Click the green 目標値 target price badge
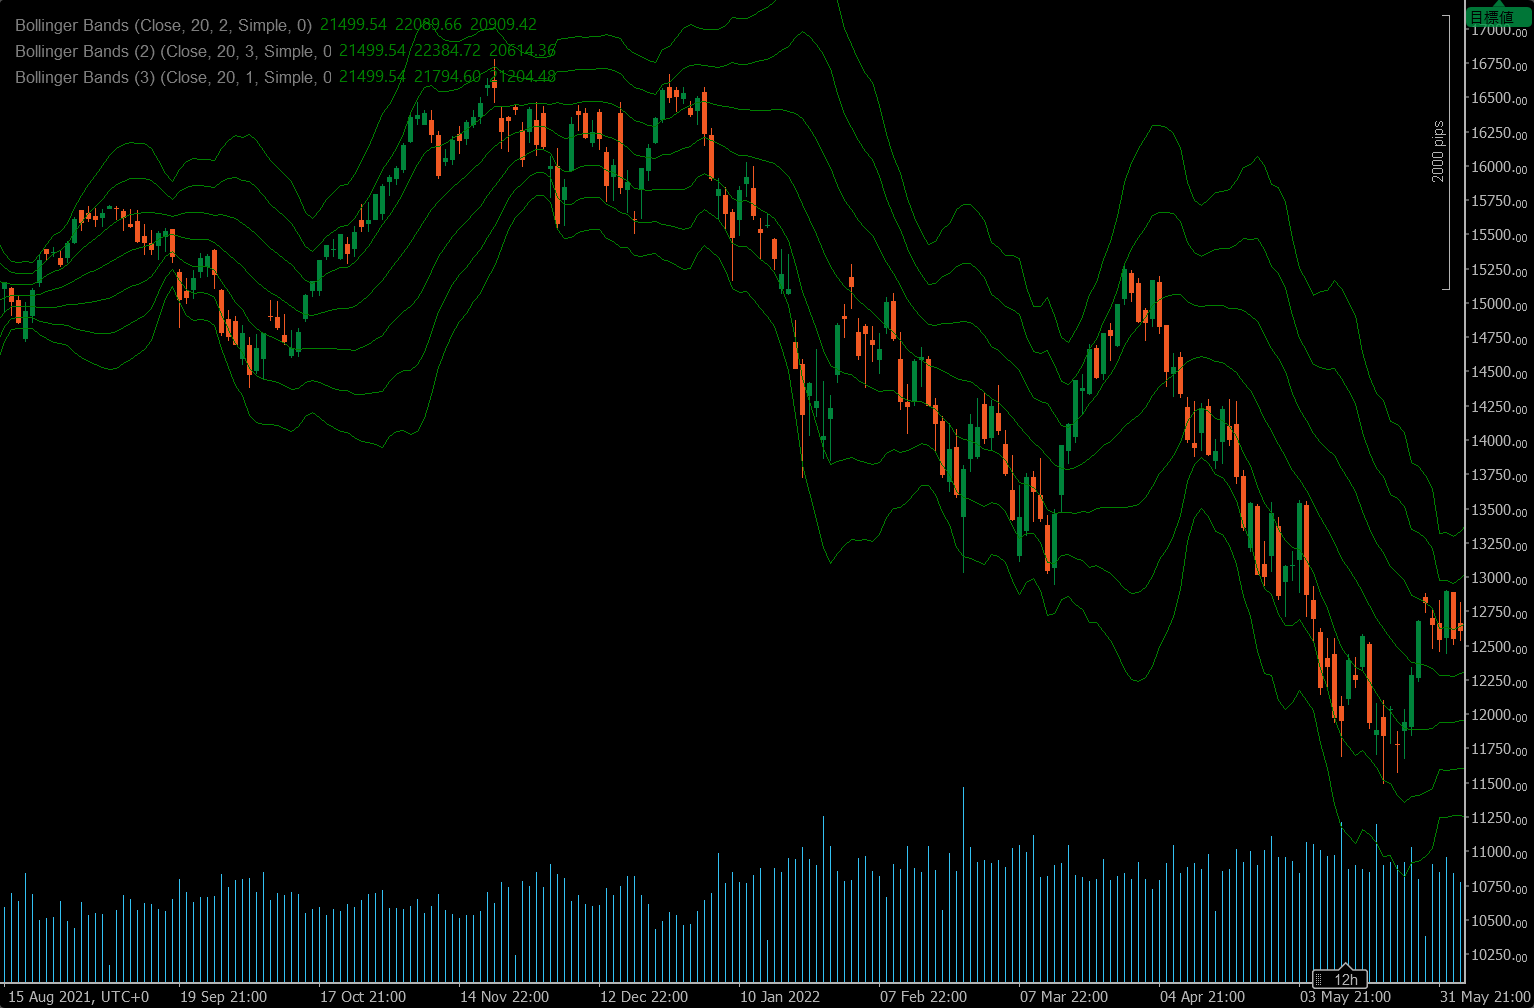The height and width of the screenshot is (1008, 1534). pos(1498,17)
